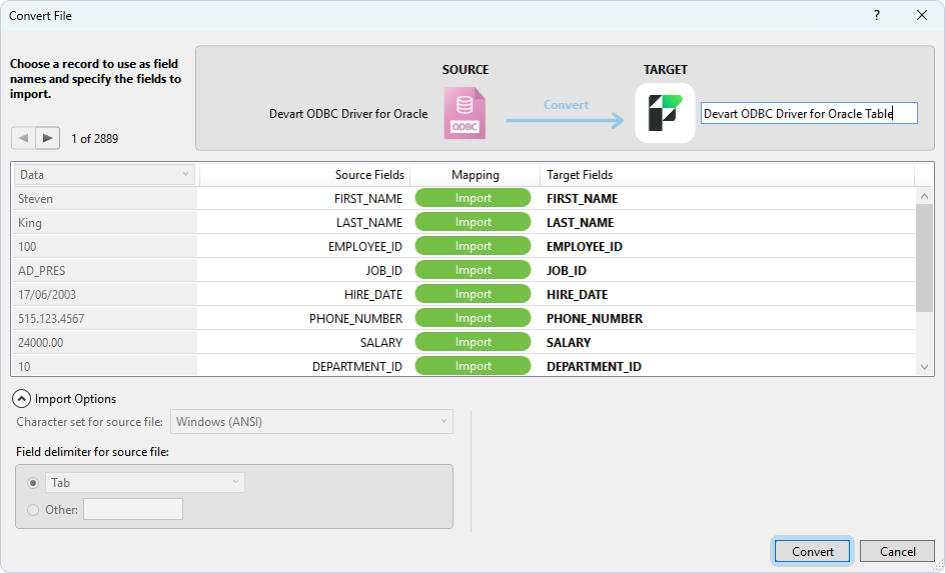Click the Steven data value
This screenshot has width=945, height=573.
click(x=35, y=199)
